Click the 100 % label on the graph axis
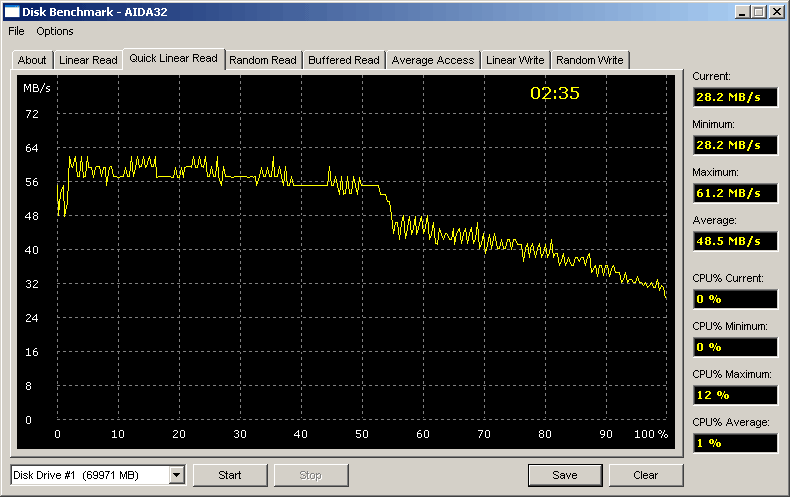 click(x=650, y=434)
